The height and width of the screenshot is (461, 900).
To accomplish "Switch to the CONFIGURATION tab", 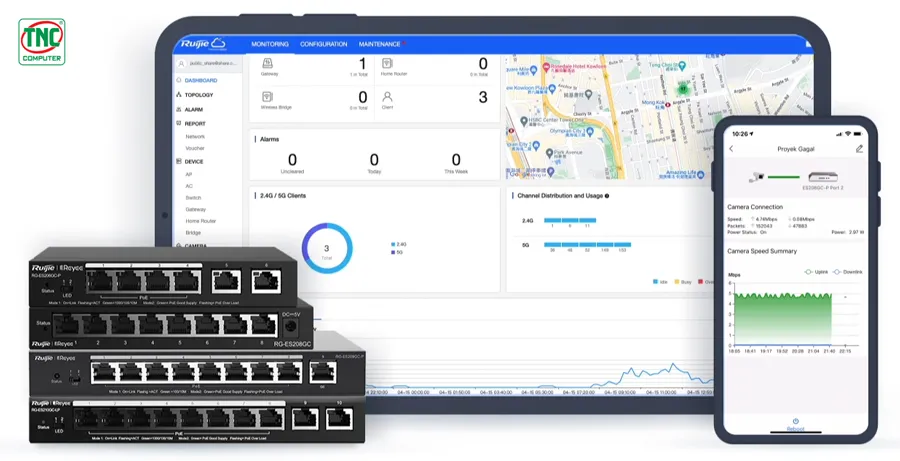I will (324, 44).
